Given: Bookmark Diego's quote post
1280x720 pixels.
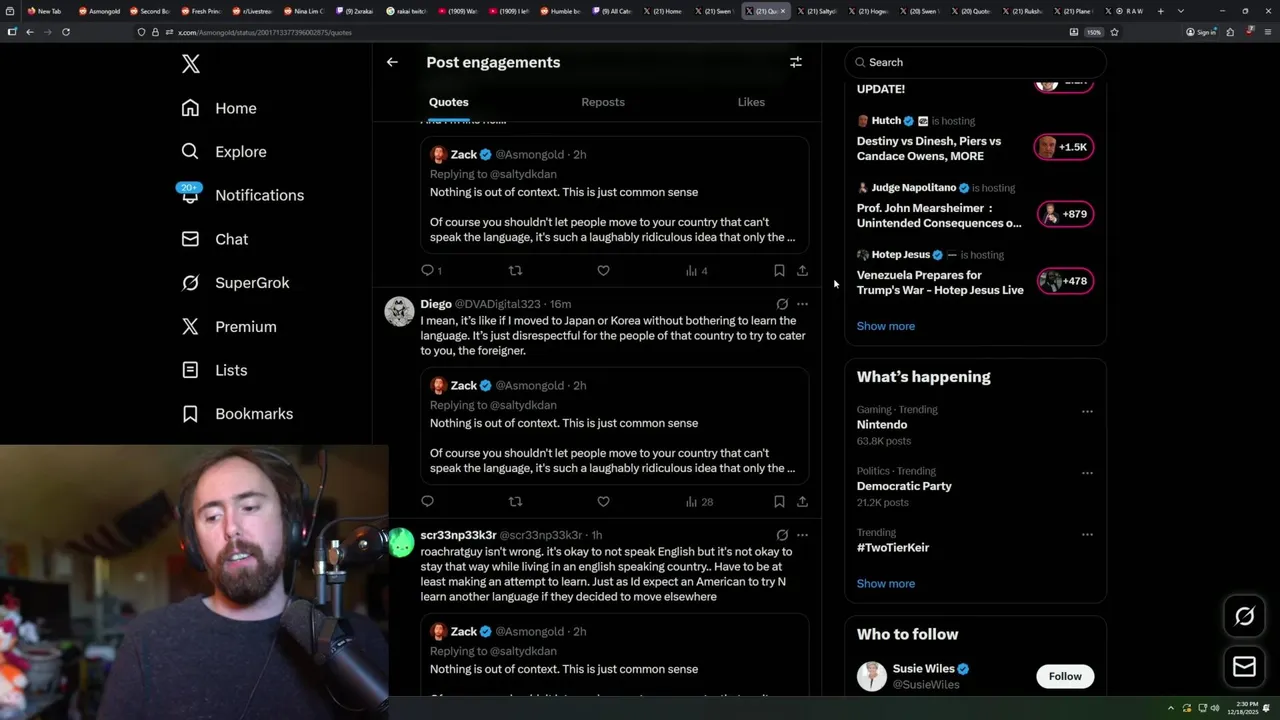Looking at the screenshot, I should pyautogui.click(x=779, y=501).
